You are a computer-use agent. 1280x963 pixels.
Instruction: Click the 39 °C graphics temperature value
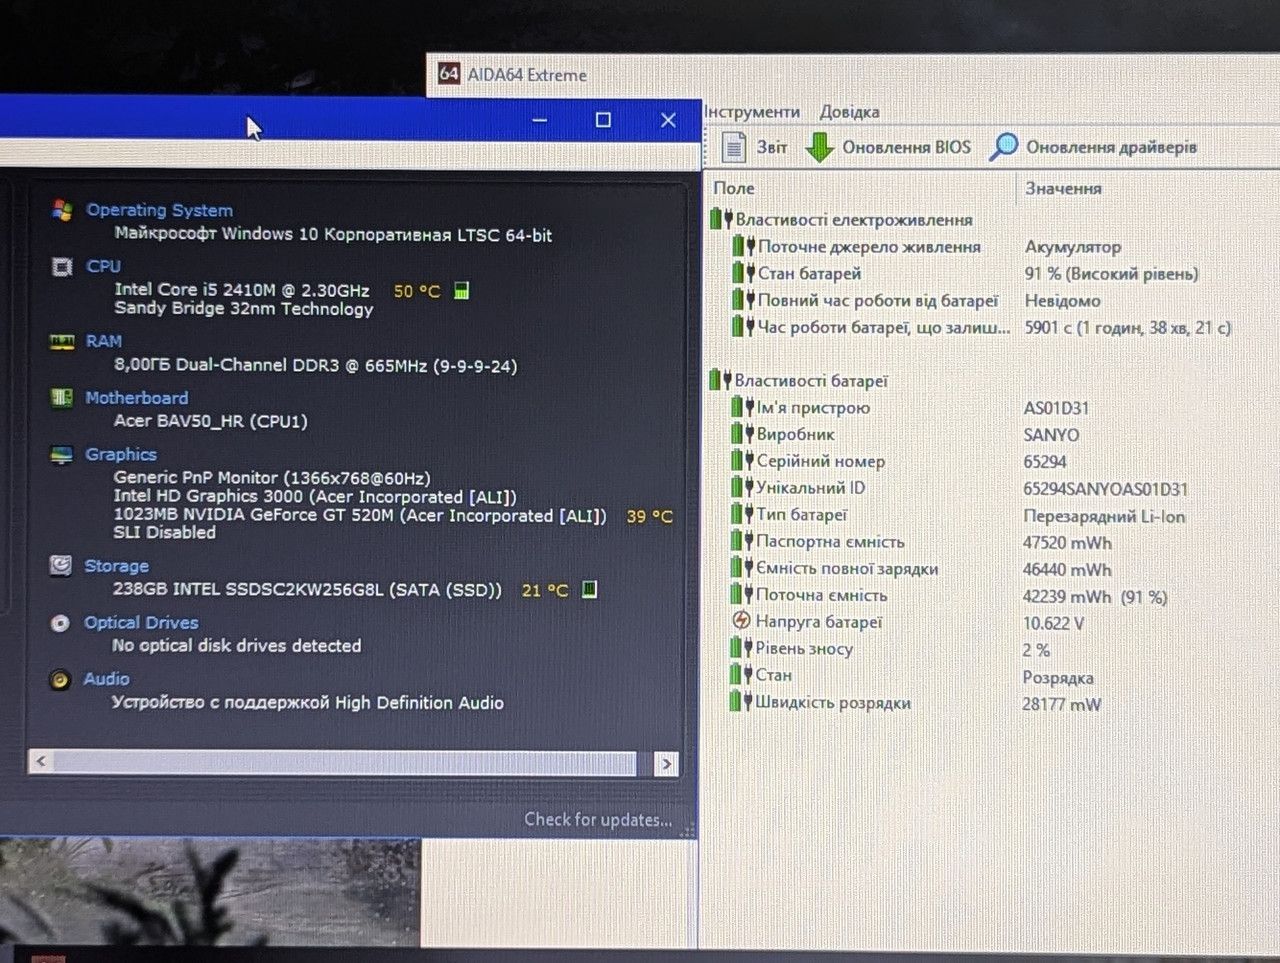tap(650, 516)
